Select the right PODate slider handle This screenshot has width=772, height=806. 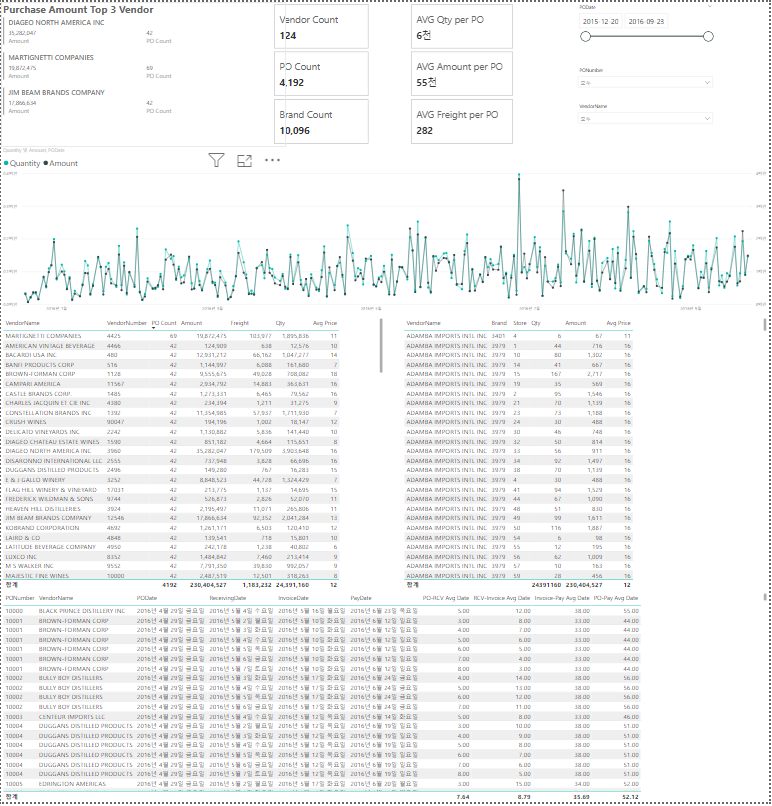coord(708,36)
